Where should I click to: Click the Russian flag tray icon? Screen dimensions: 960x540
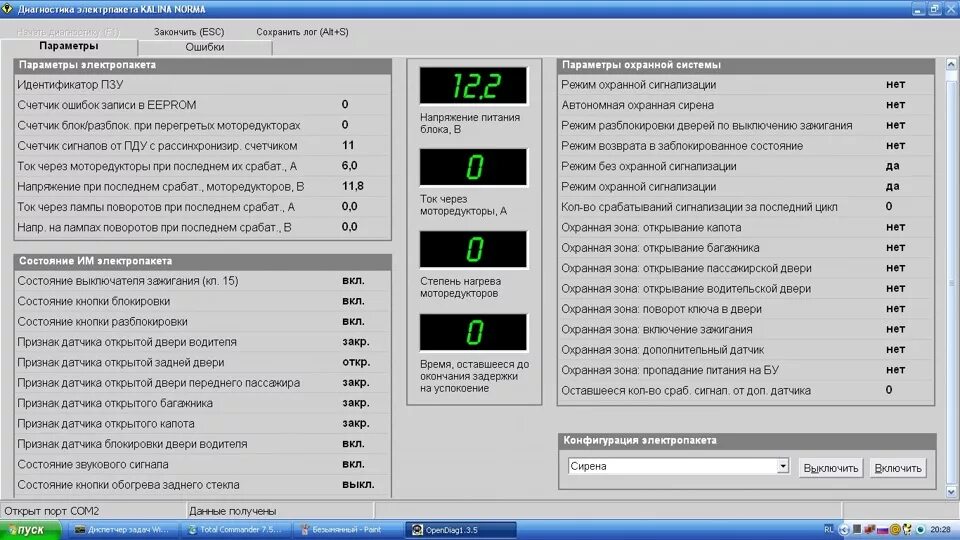(x=882, y=530)
